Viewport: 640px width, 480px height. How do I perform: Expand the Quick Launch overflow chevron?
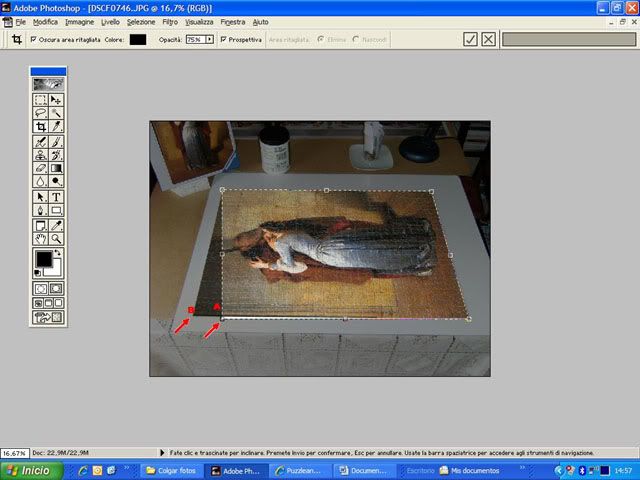pyautogui.click(x=126, y=468)
